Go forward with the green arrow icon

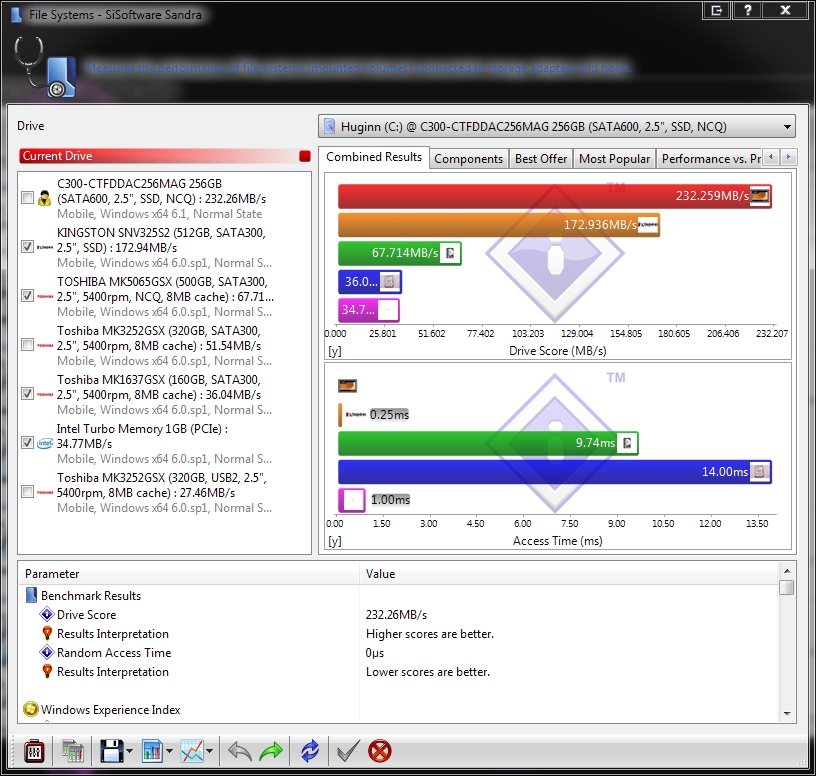point(271,751)
